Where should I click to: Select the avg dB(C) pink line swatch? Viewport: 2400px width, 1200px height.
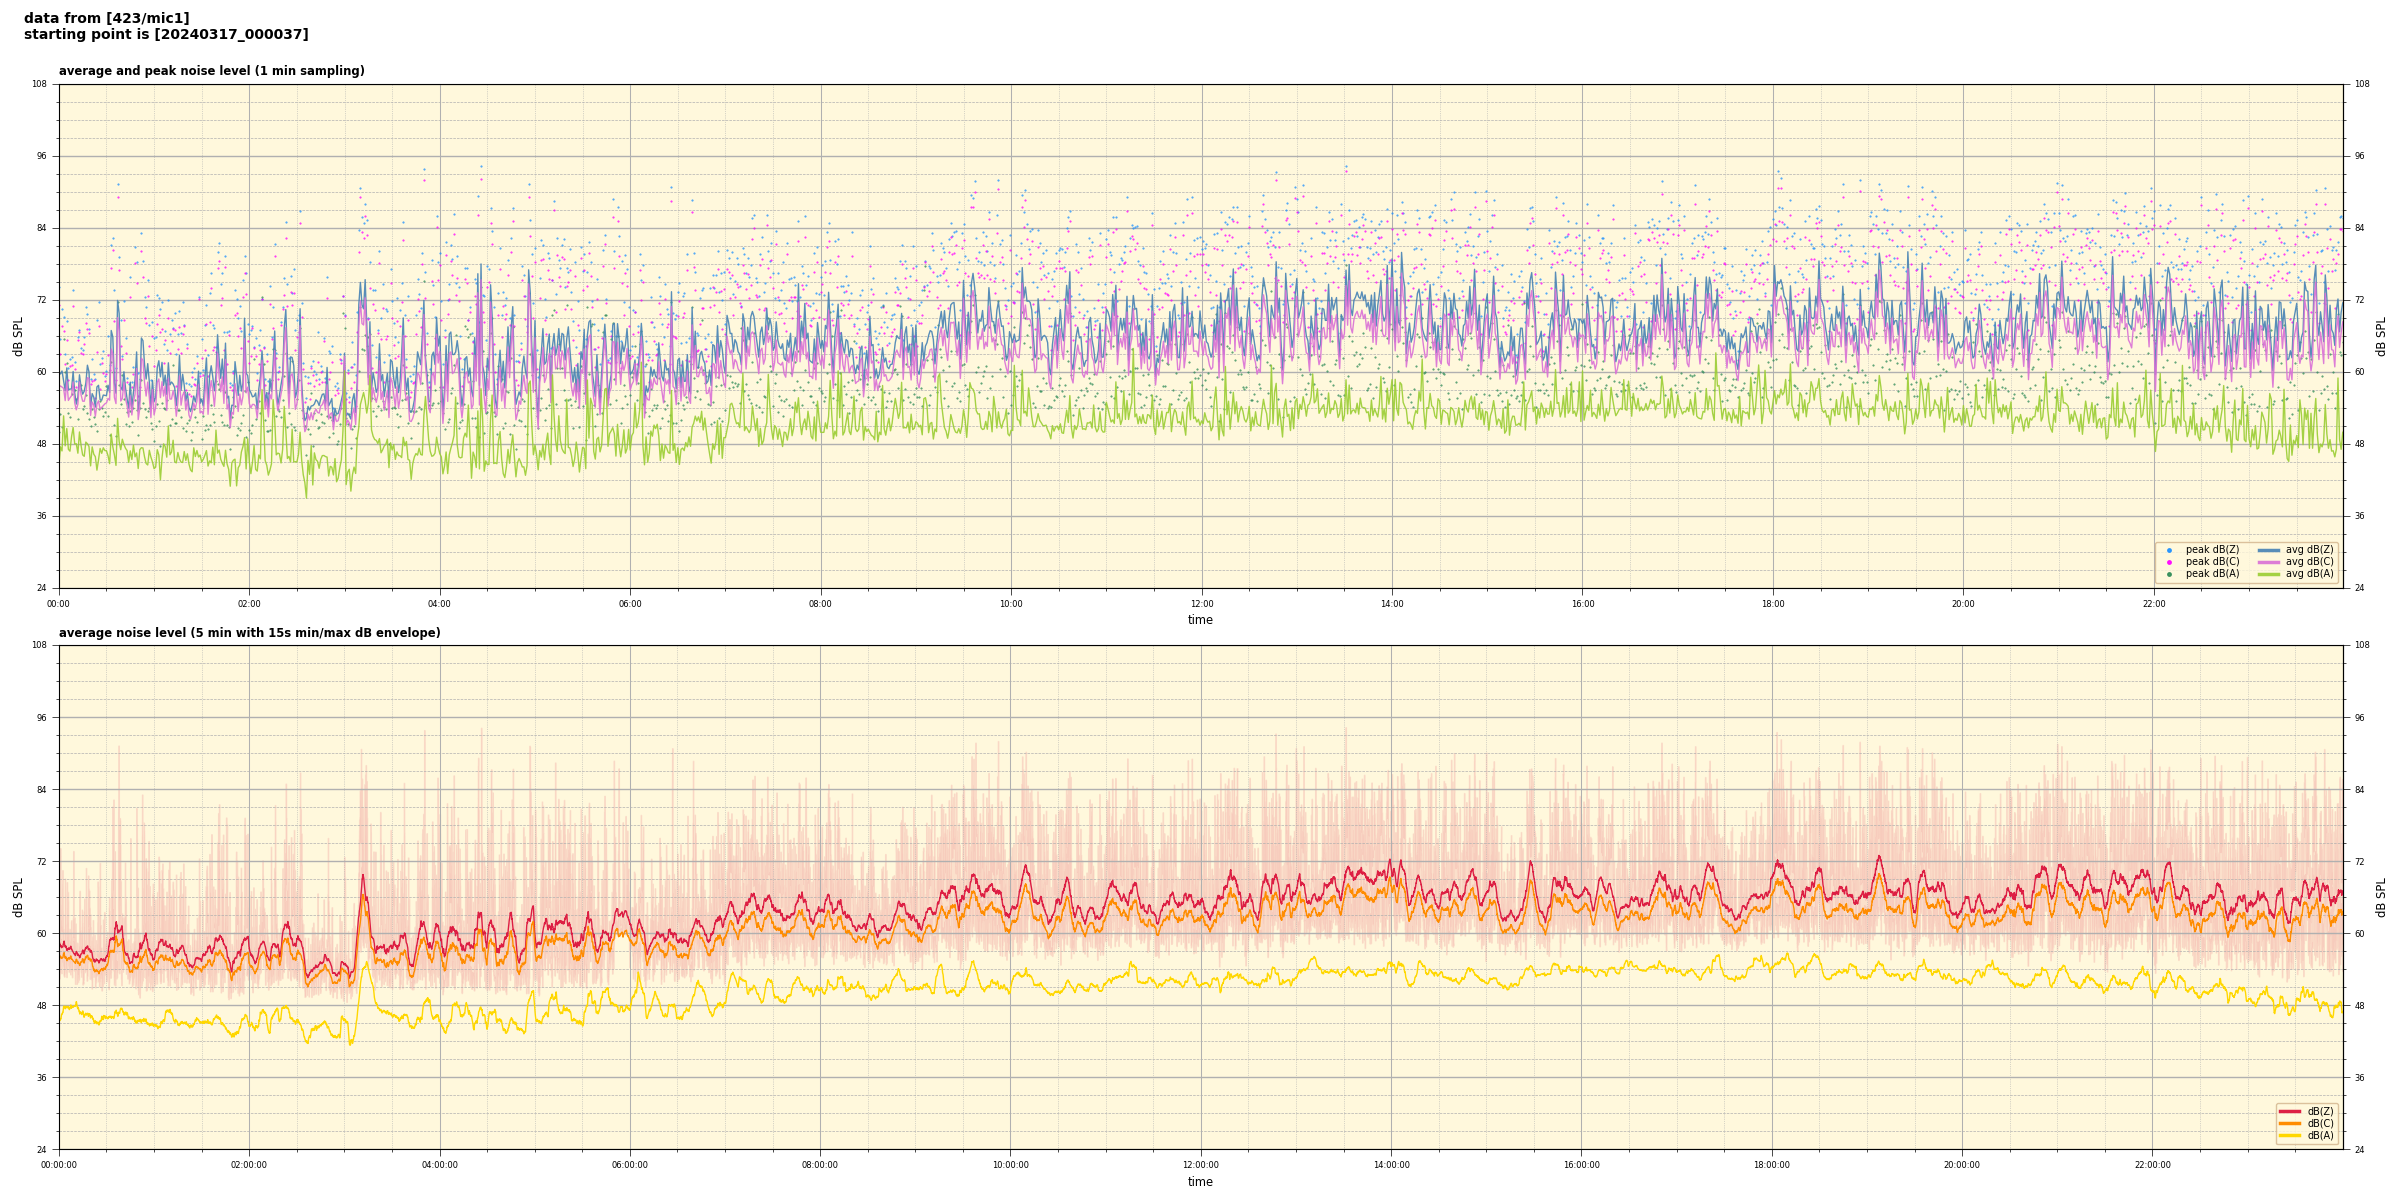coord(2269,562)
